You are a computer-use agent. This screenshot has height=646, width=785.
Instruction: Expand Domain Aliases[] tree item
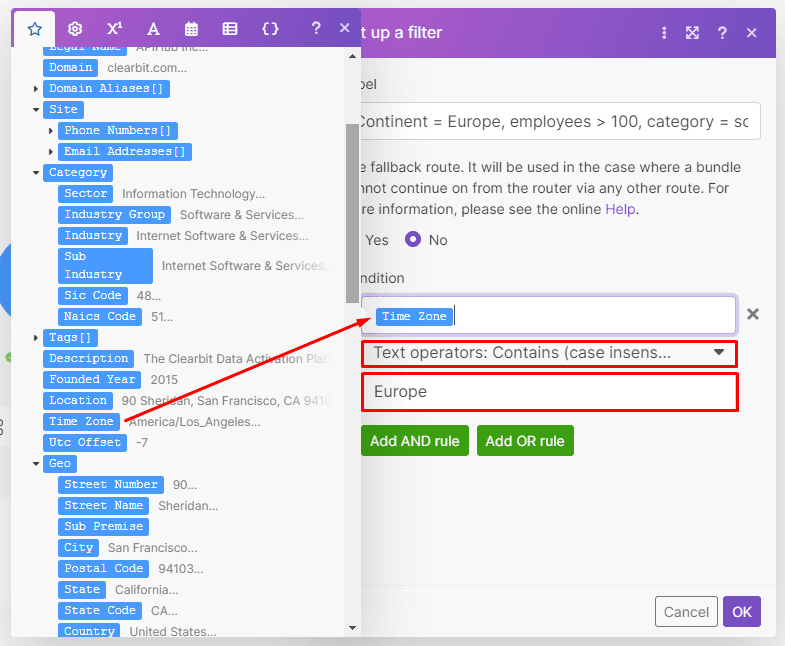[x=36, y=89]
